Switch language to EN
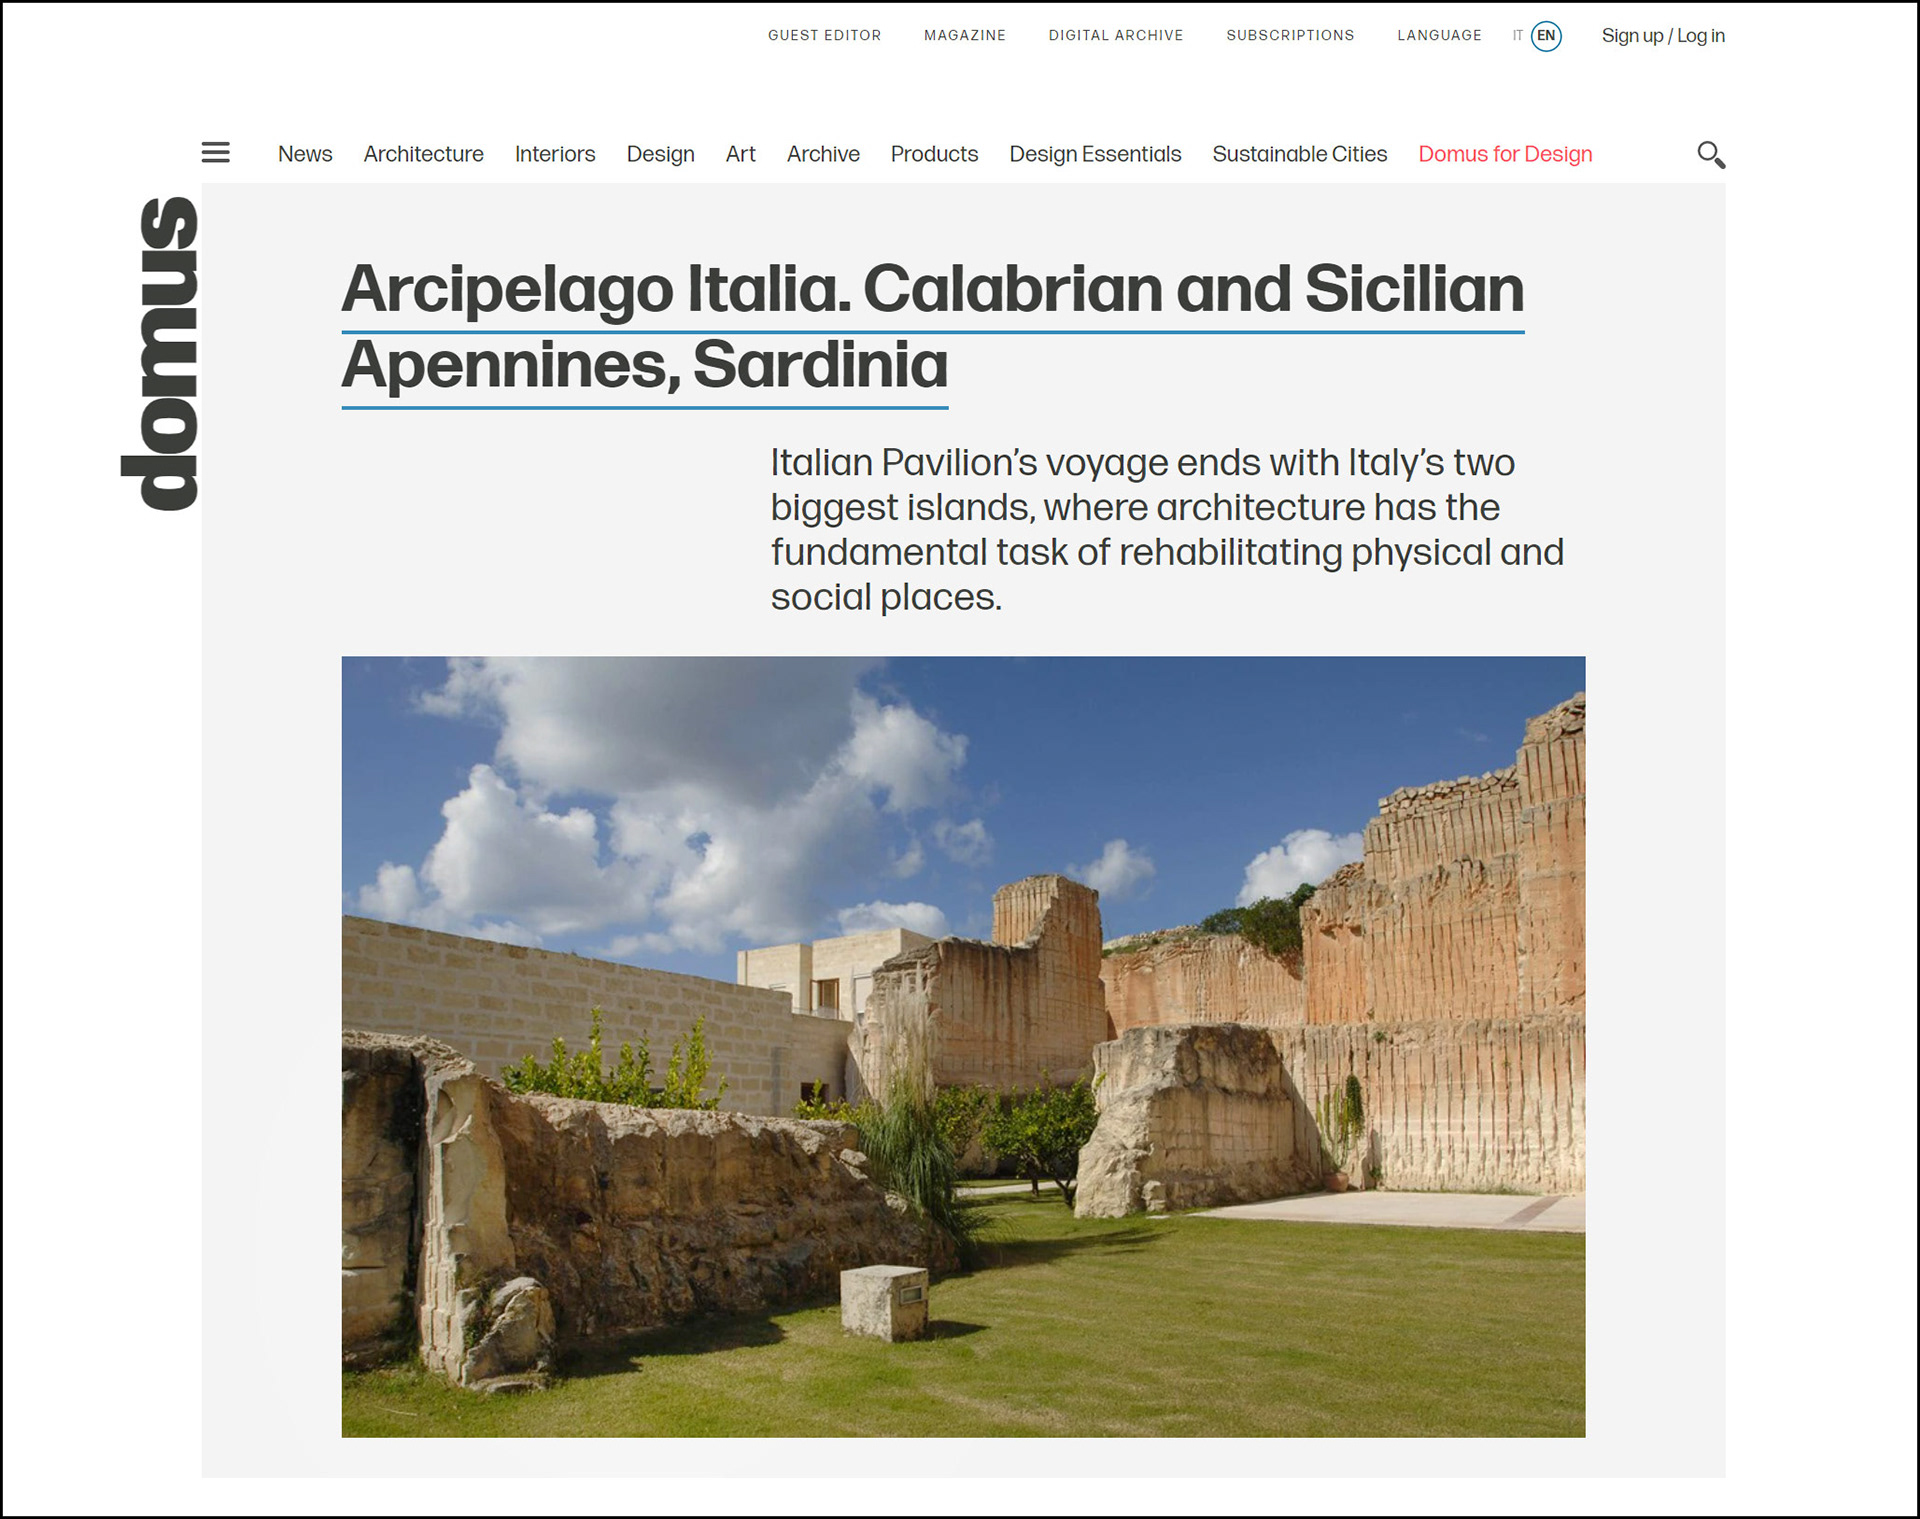Viewport: 1920px width, 1519px height. click(x=1546, y=36)
